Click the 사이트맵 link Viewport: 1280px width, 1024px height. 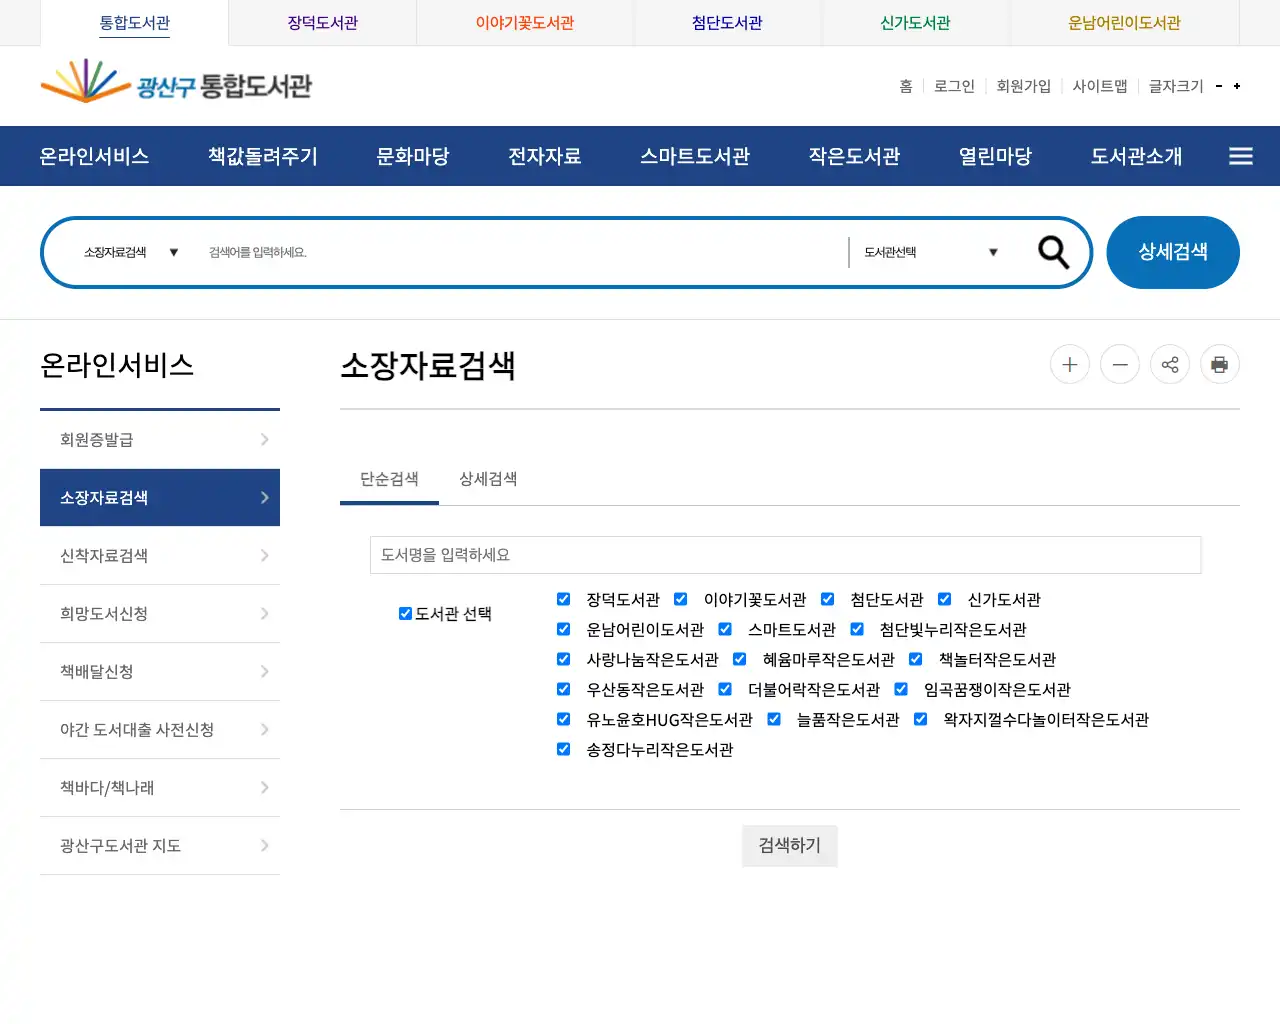1100,86
